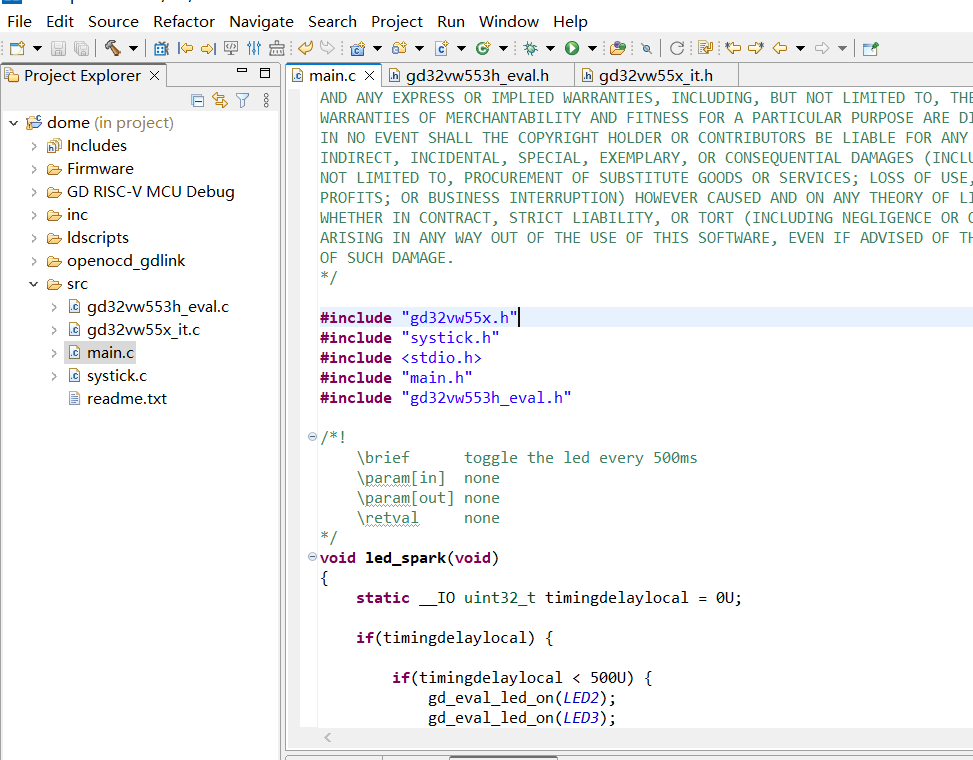Click the New file toolbar icon

coord(17,48)
